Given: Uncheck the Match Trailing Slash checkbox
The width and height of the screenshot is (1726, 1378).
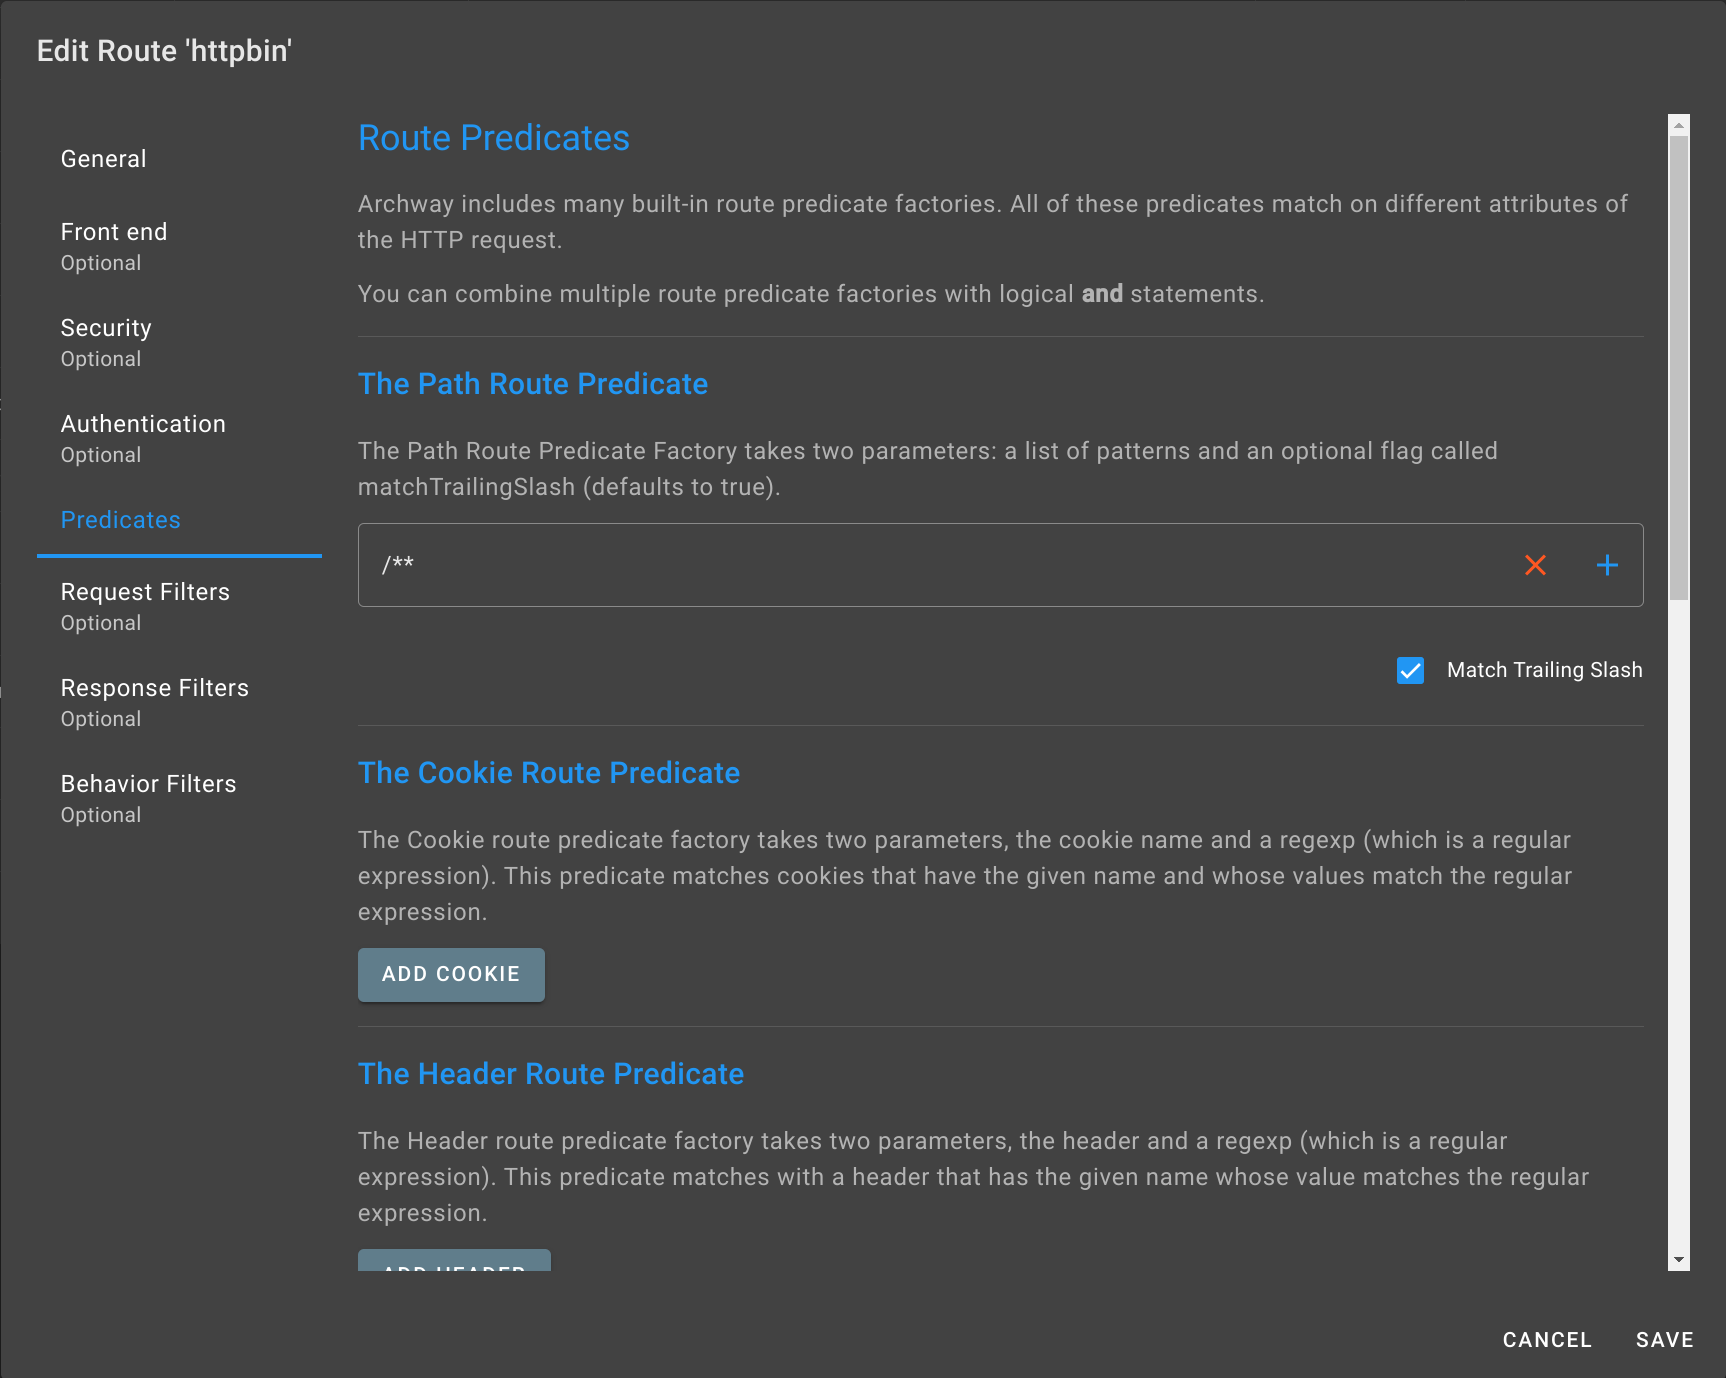Looking at the screenshot, I should pos(1410,670).
